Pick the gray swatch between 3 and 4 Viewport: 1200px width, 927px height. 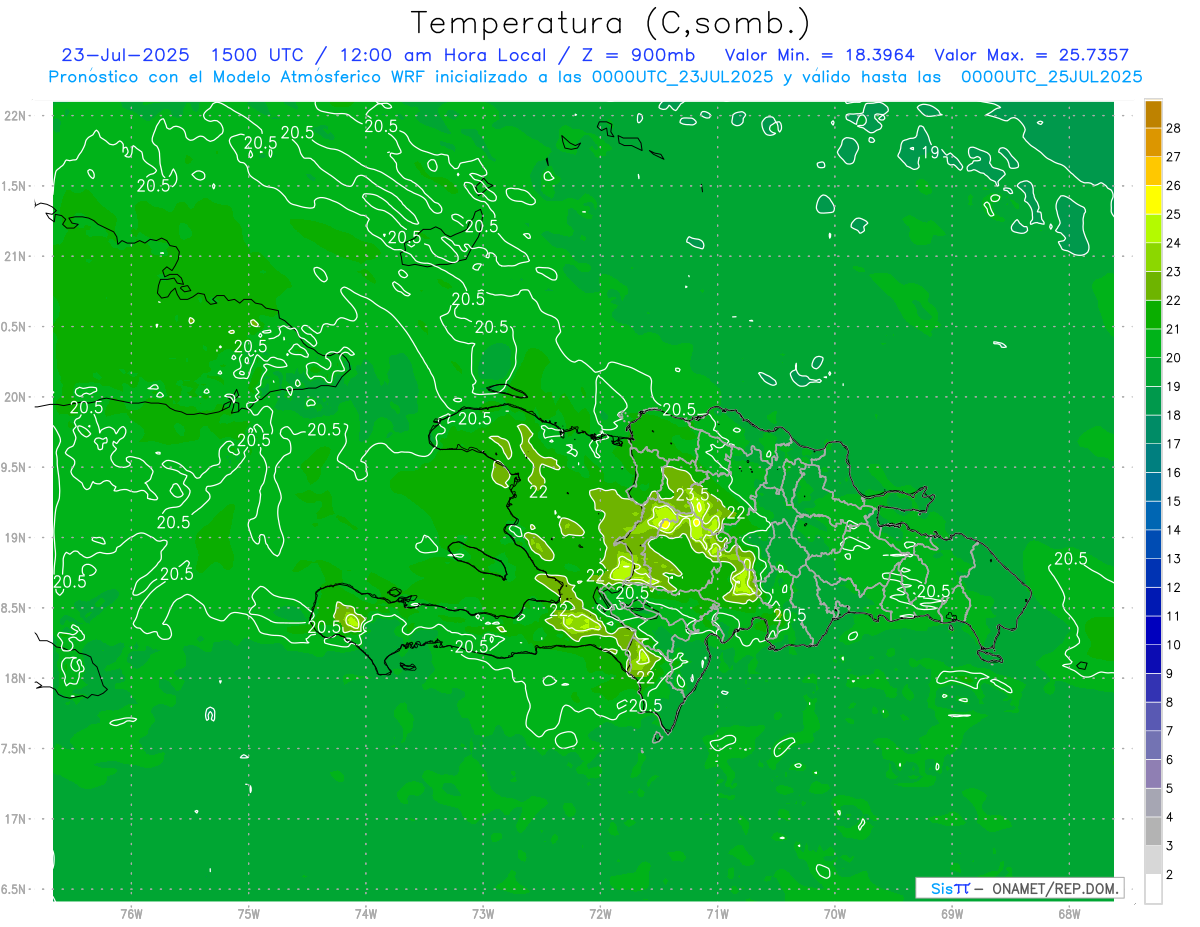(x=1153, y=831)
